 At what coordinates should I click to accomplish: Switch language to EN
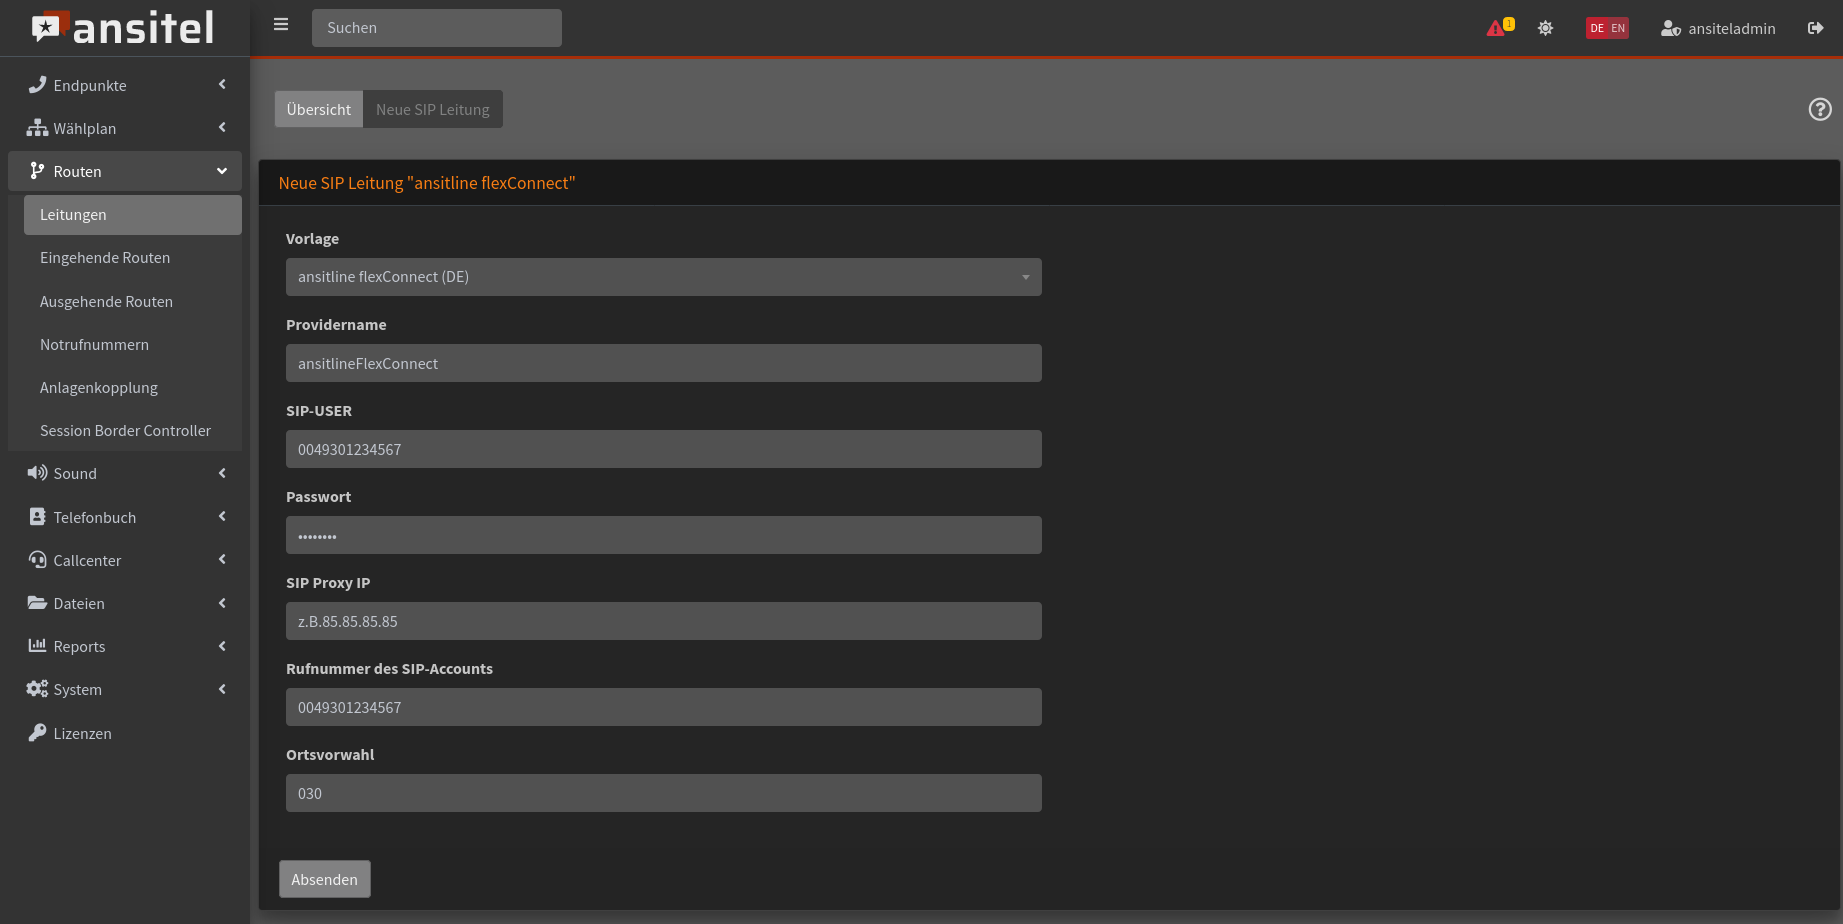1618,28
